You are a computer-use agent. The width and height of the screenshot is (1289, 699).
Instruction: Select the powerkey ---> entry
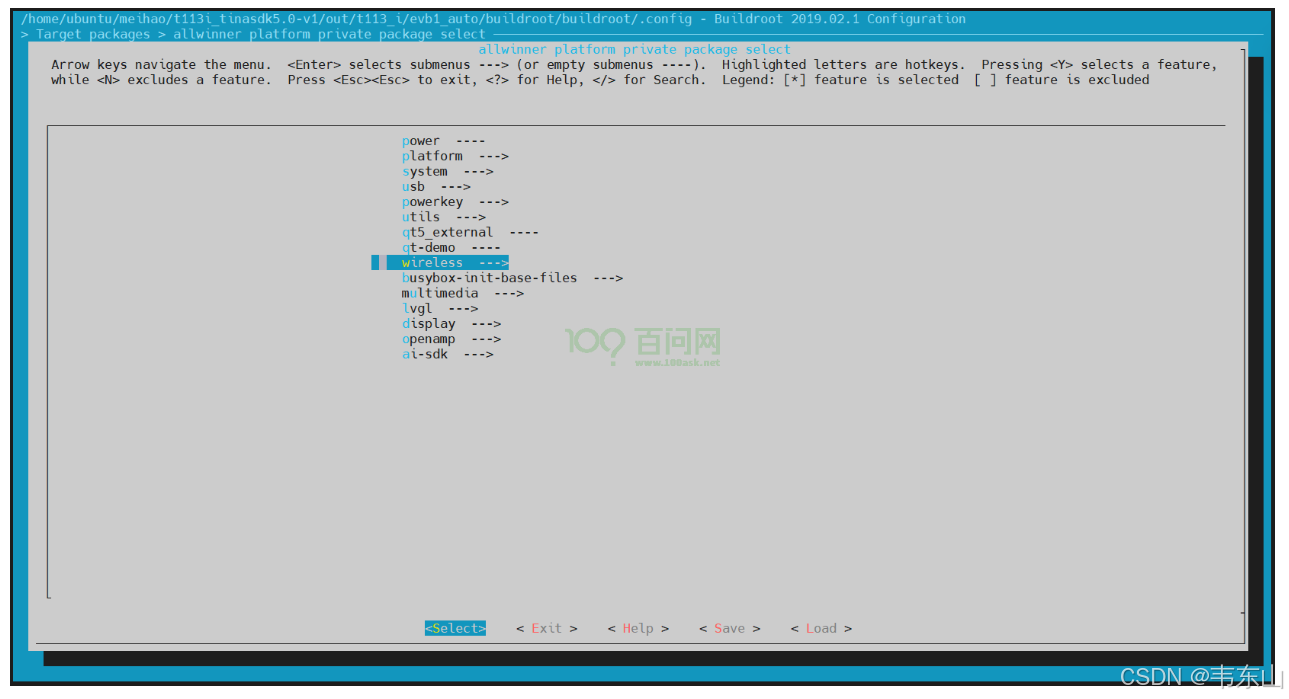click(x=455, y=202)
